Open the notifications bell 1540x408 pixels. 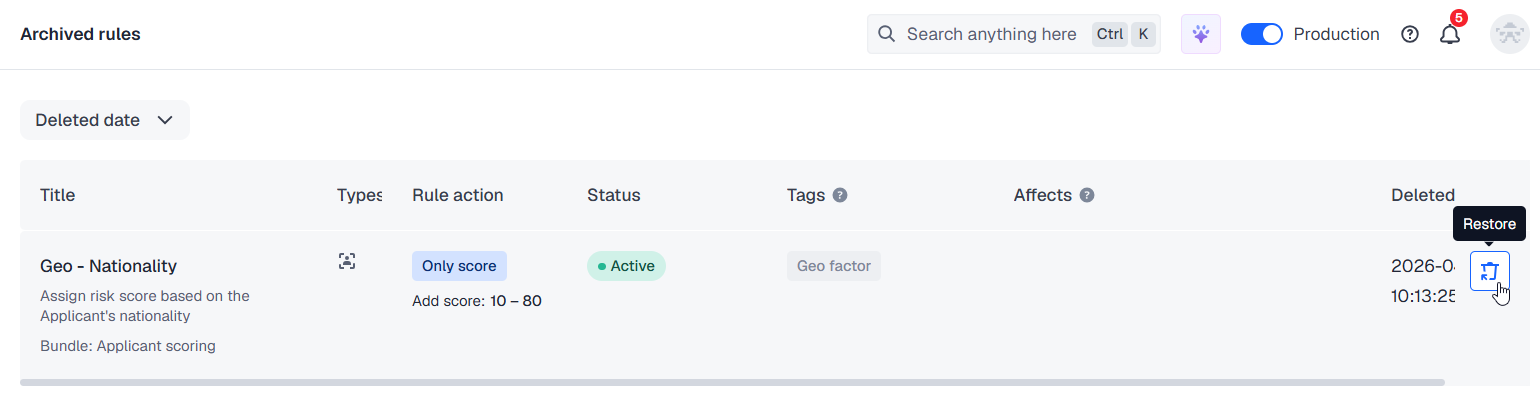[x=1449, y=34]
